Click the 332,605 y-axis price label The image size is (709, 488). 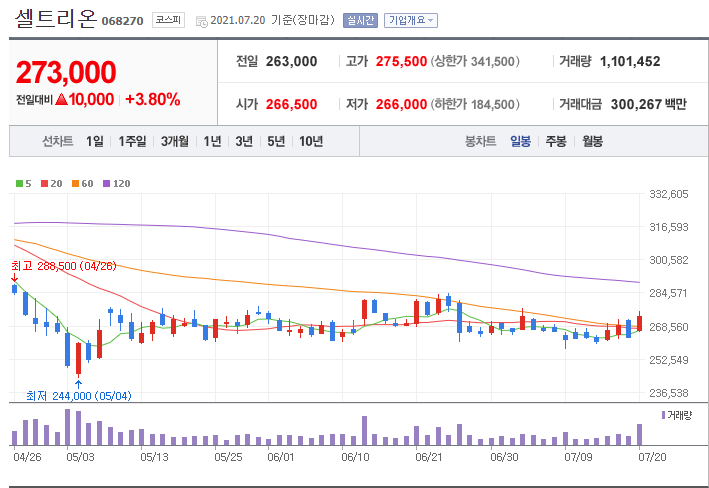coord(669,194)
